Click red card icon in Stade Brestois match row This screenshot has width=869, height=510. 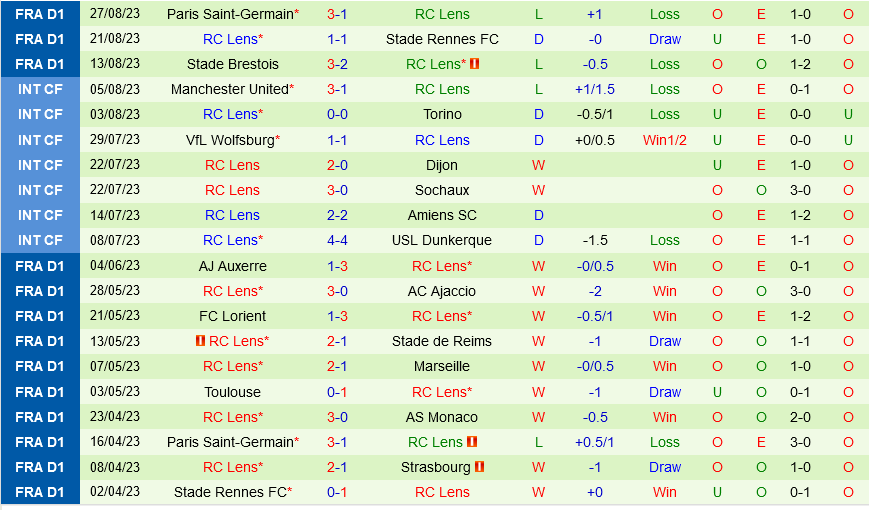click(x=475, y=64)
